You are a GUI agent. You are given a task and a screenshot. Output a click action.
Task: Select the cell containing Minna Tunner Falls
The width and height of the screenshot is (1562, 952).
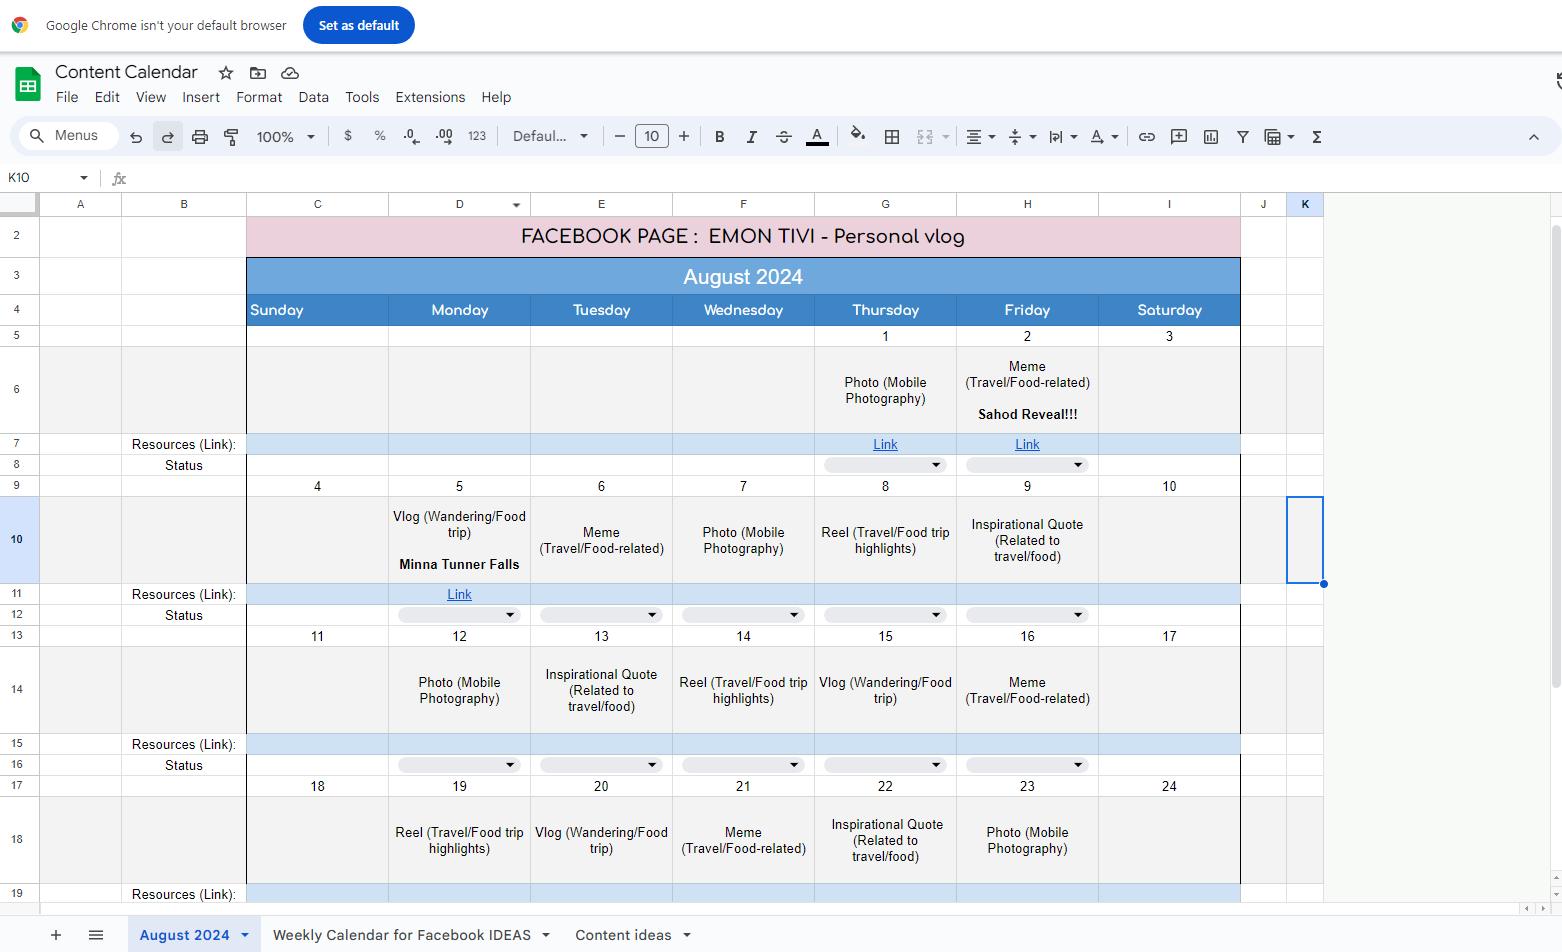coord(459,540)
